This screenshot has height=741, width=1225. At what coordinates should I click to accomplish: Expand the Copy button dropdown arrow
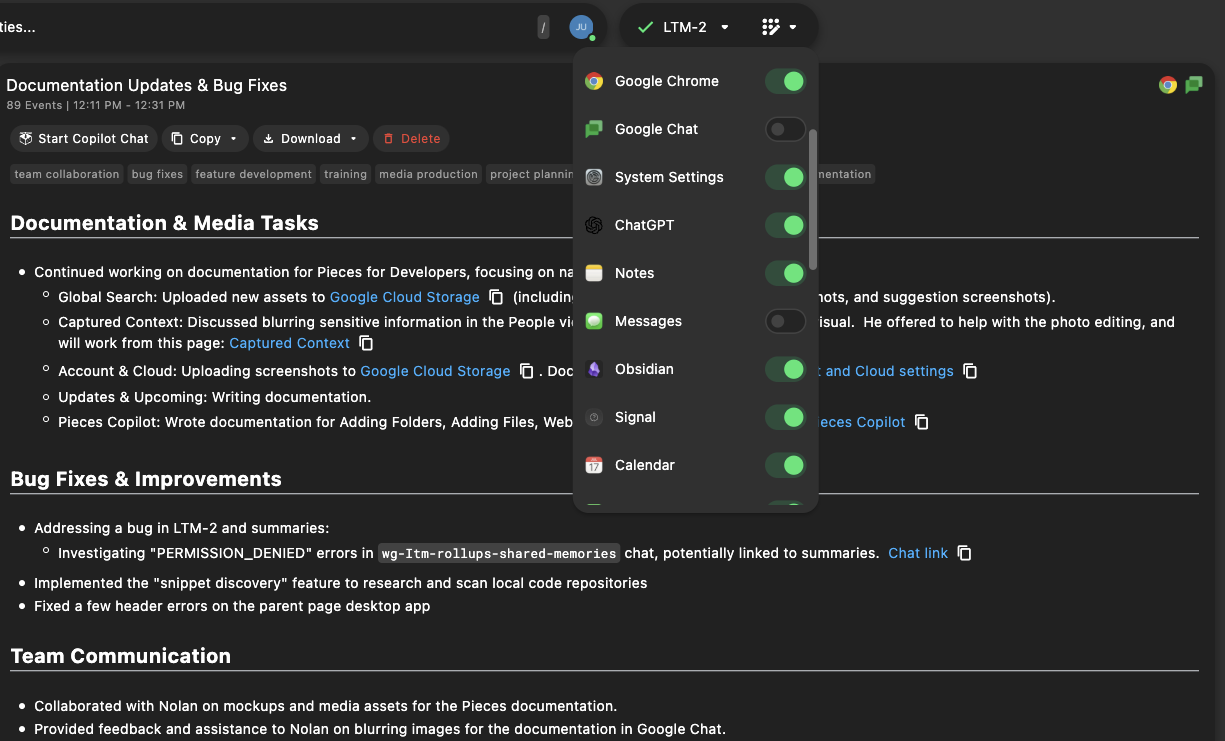pyautogui.click(x=234, y=139)
